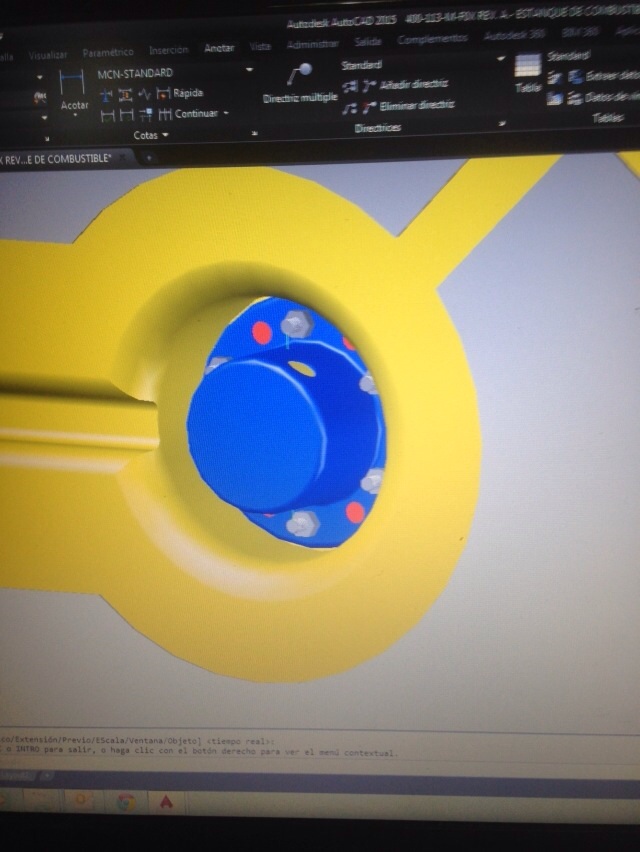Open Google Chrome from the taskbar

tap(126, 801)
